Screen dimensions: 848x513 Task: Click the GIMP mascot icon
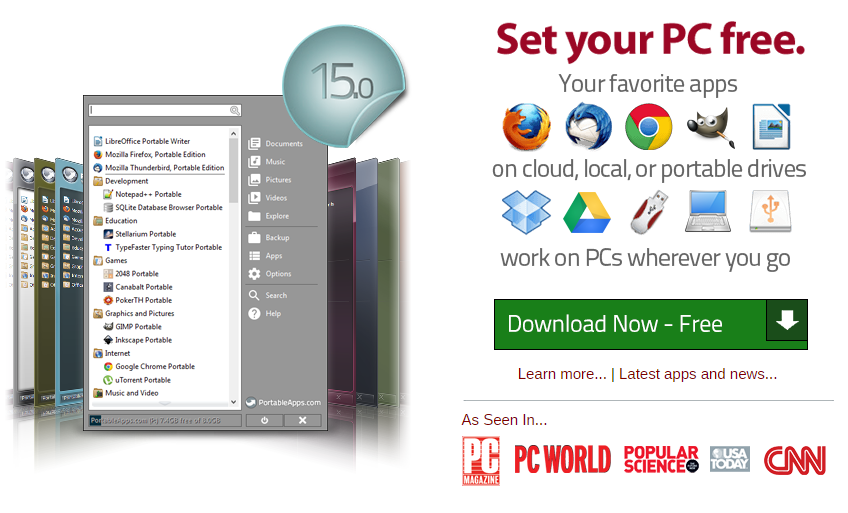712,128
